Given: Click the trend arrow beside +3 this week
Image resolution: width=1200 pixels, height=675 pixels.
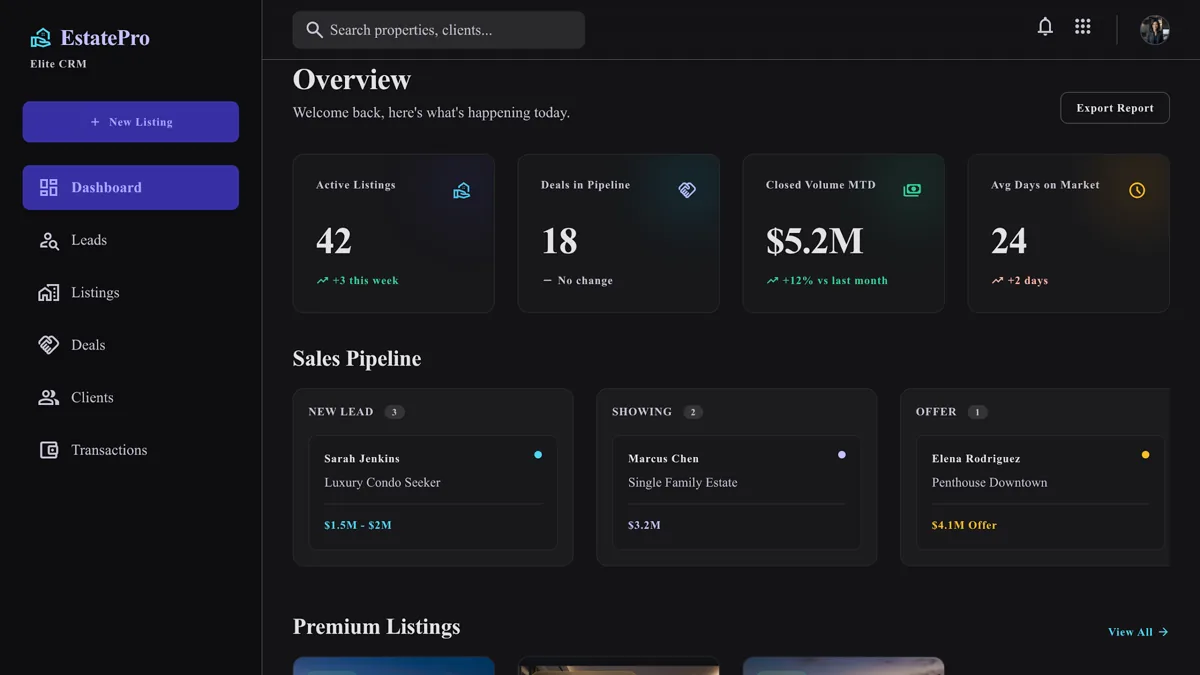Looking at the screenshot, I should pos(322,281).
